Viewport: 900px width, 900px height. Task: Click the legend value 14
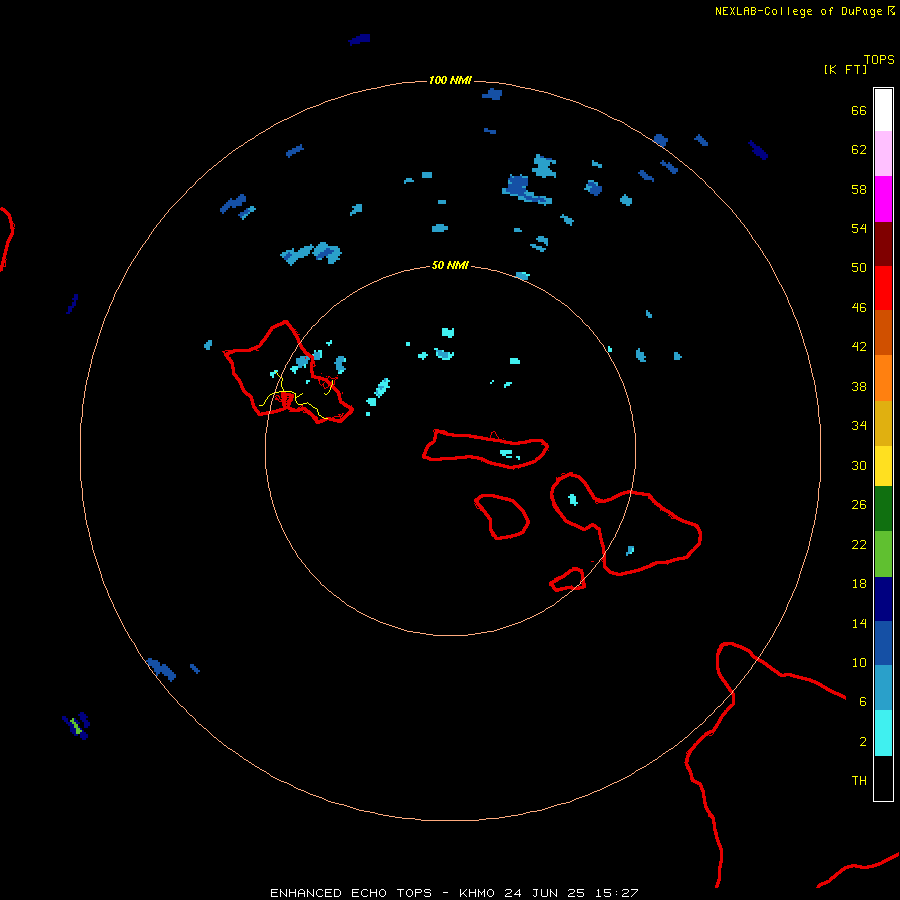859,623
